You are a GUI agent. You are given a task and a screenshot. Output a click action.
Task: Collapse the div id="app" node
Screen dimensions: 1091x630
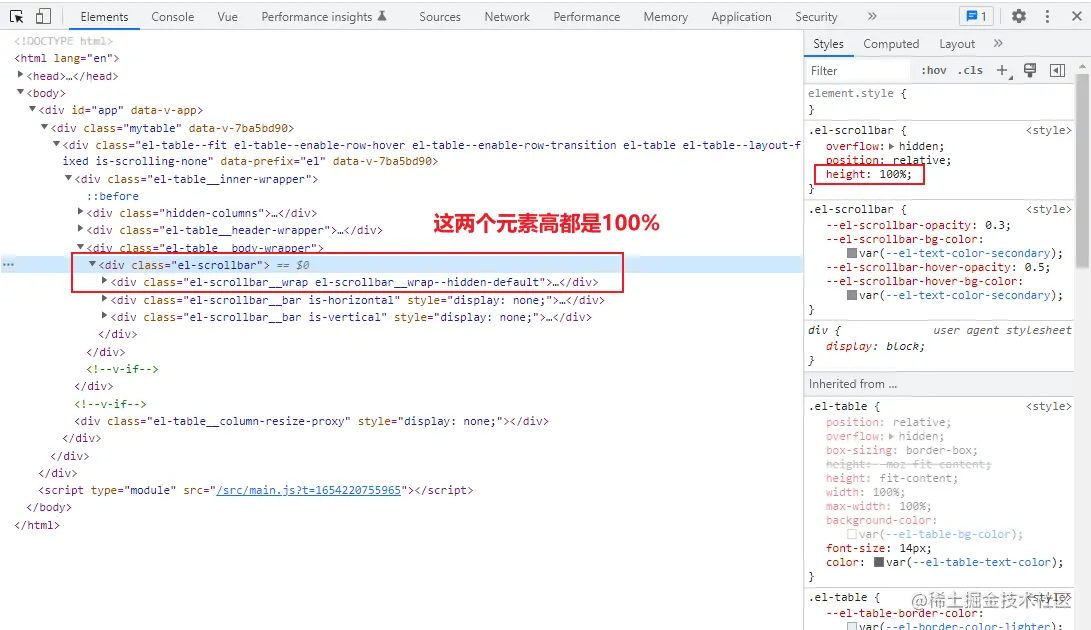point(32,109)
